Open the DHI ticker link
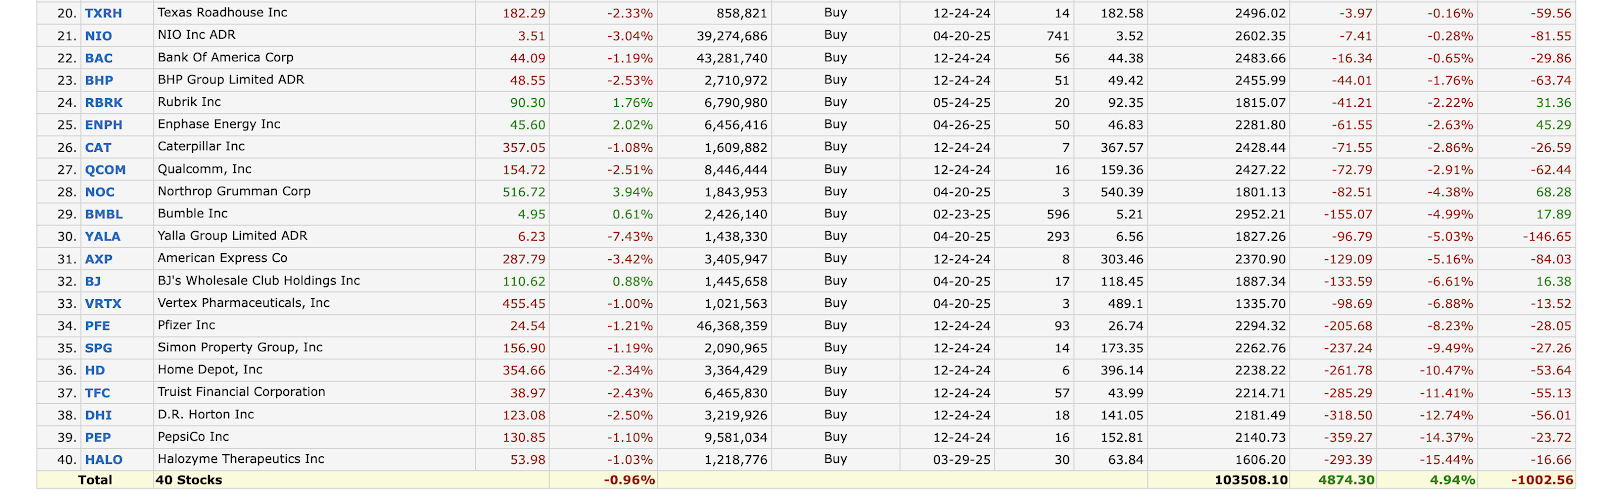 click(x=99, y=415)
